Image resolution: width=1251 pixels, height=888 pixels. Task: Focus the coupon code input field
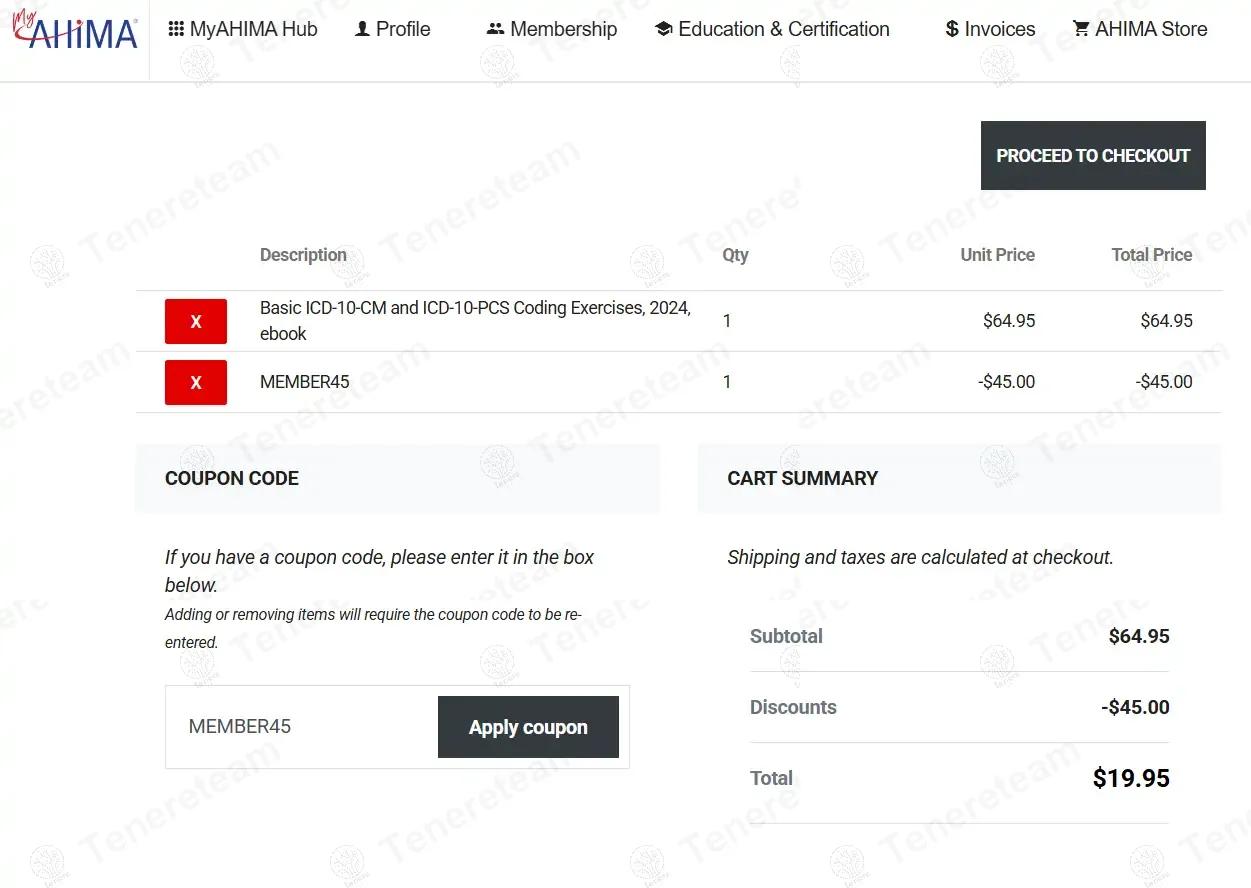click(302, 727)
